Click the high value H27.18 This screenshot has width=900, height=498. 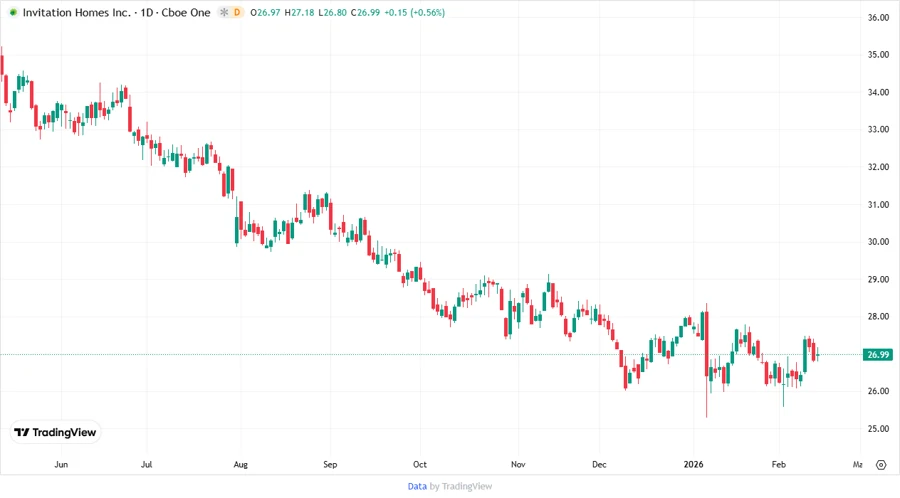300,12
